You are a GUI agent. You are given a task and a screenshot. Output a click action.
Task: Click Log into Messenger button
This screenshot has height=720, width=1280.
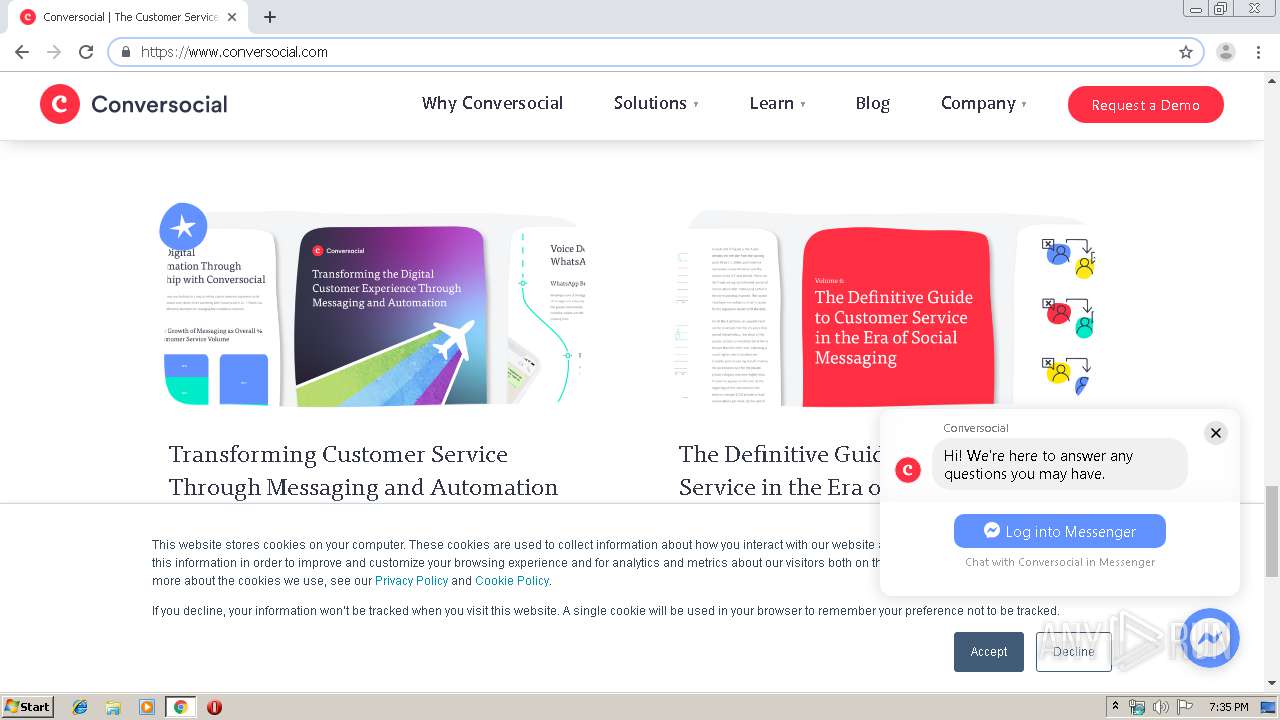point(1060,531)
